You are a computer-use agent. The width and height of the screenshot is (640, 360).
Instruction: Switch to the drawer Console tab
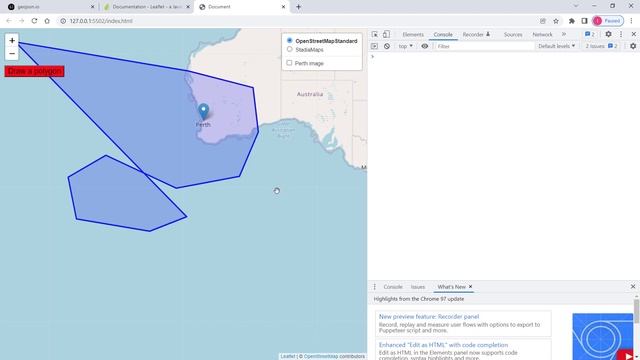click(x=393, y=287)
